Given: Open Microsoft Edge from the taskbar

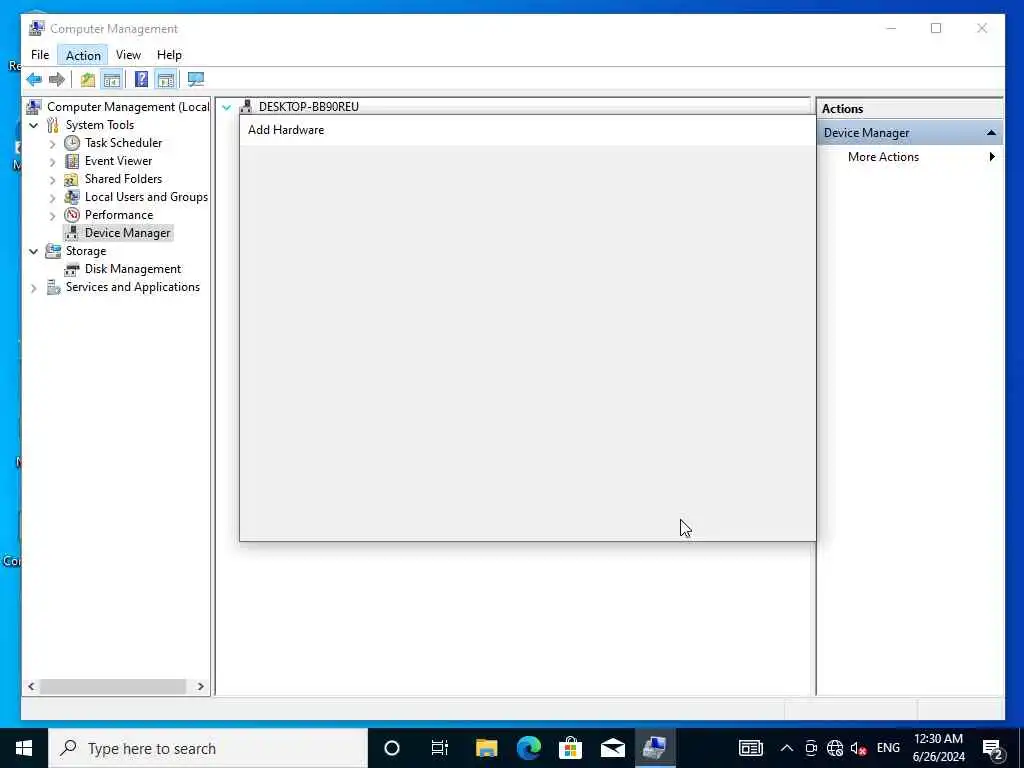Looking at the screenshot, I should click(x=528, y=748).
